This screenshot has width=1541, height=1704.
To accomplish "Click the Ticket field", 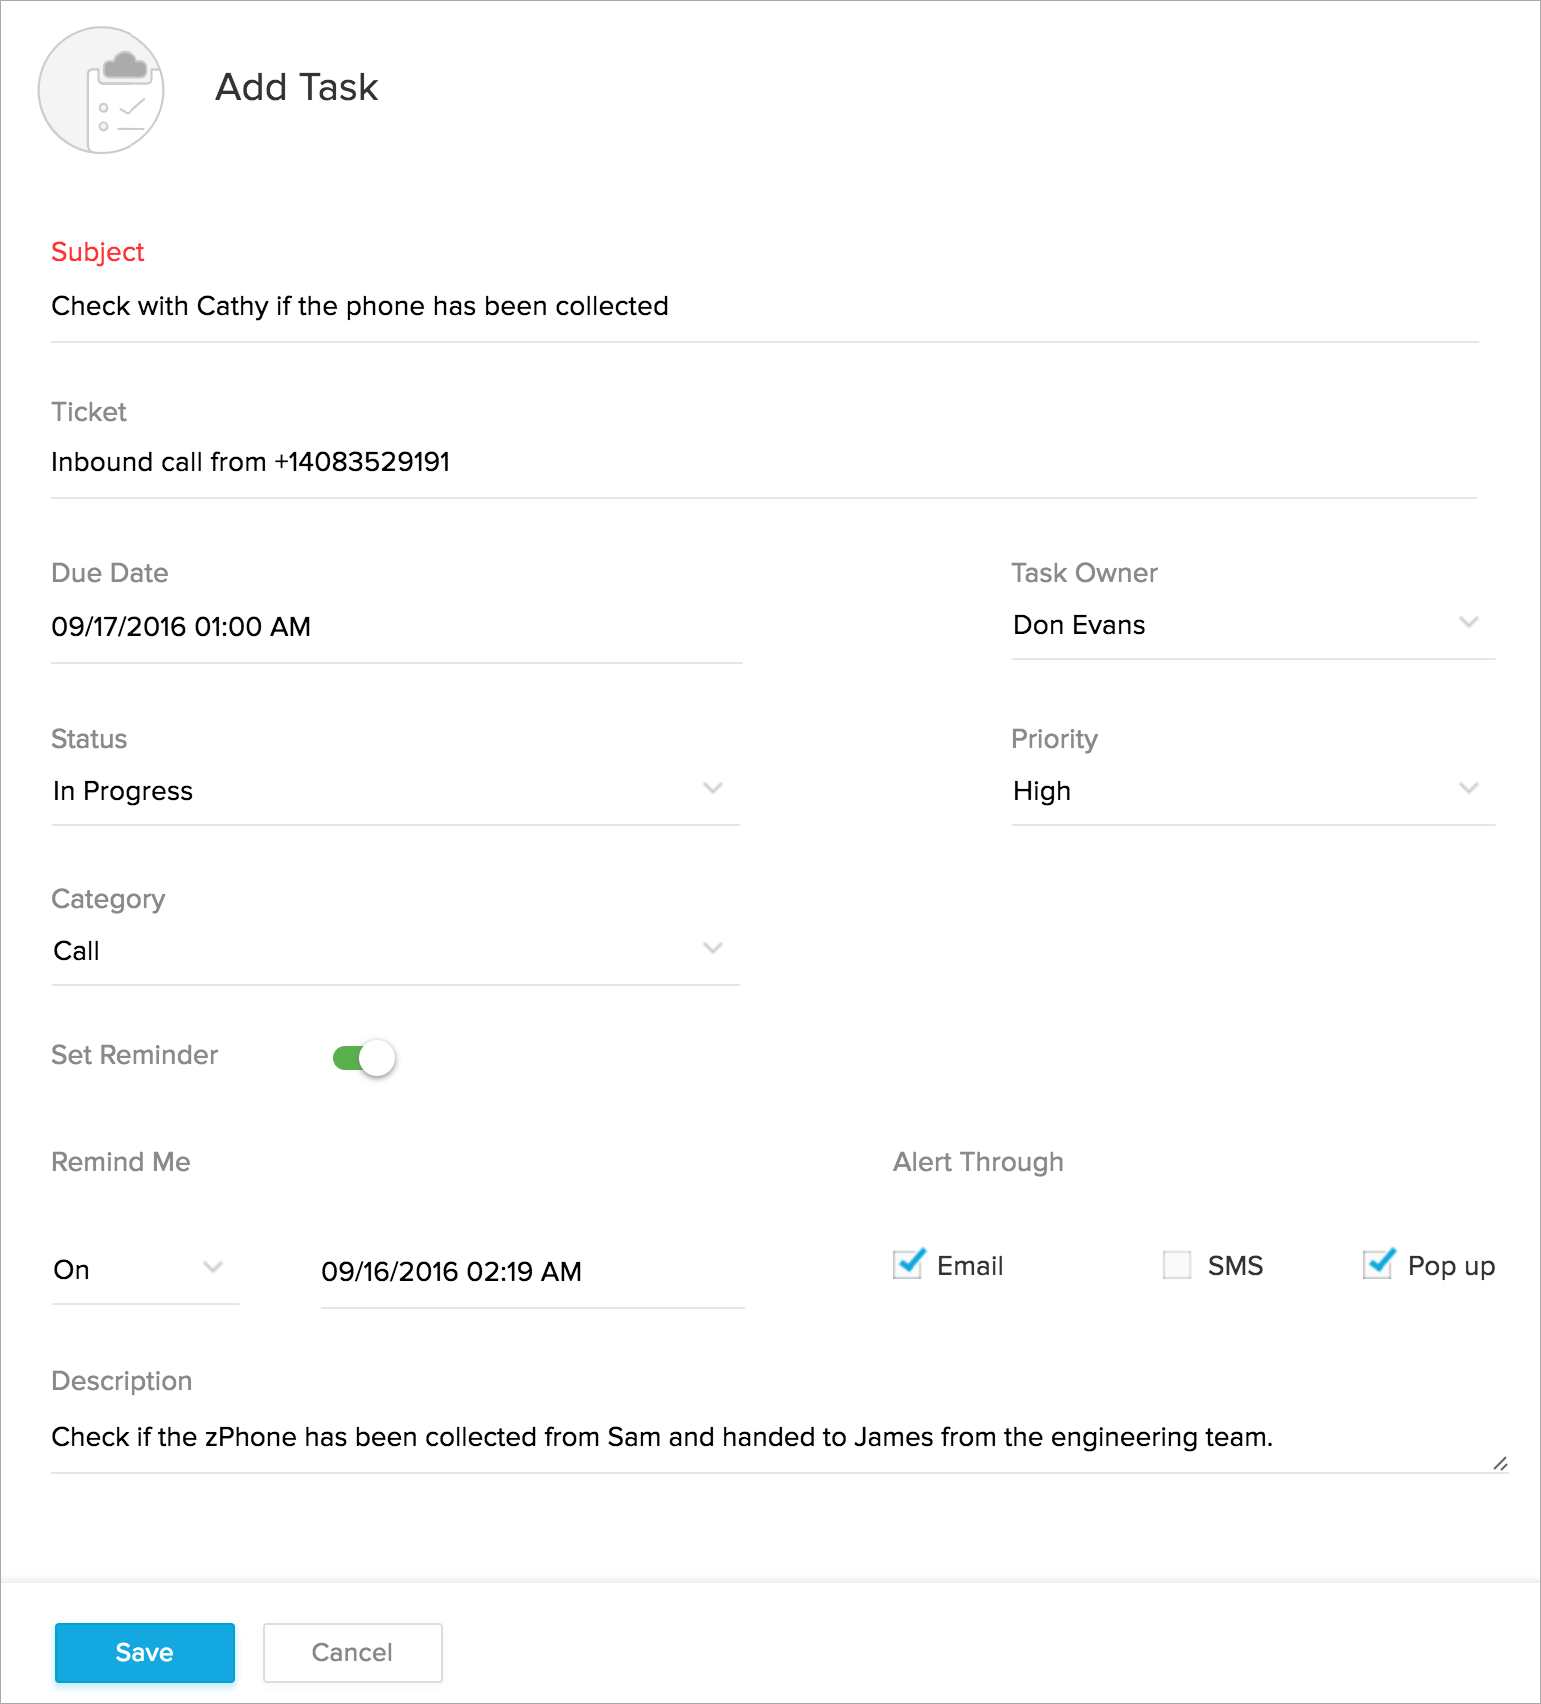I will click(x=764, y=462).
